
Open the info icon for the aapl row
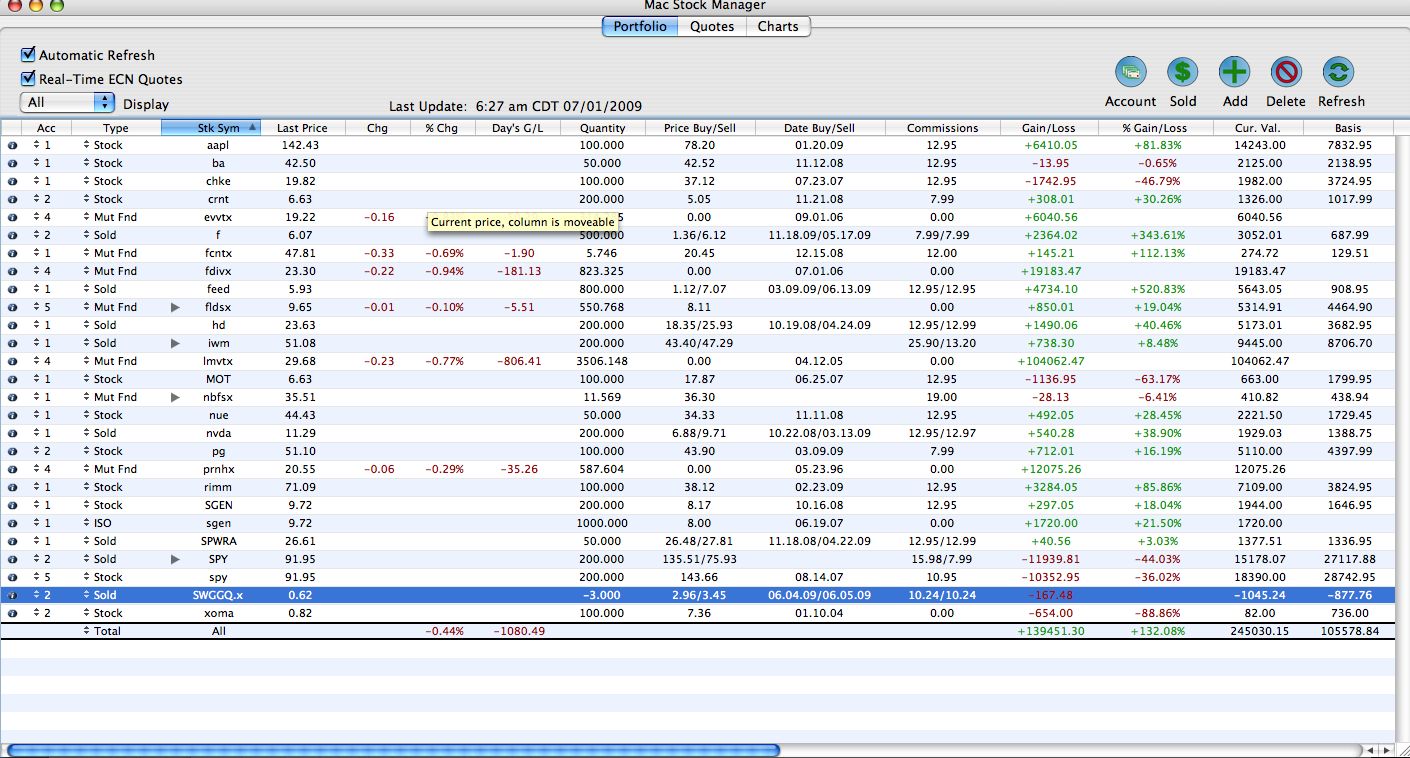pyautogui.click(x=10, y=145)
